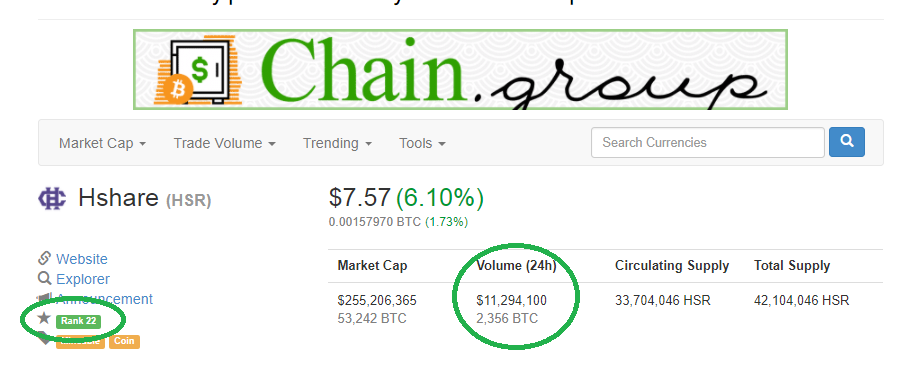Expand the Trade Volume dropdown
This screenshot has height=378, width=903.
coord(225,143)
